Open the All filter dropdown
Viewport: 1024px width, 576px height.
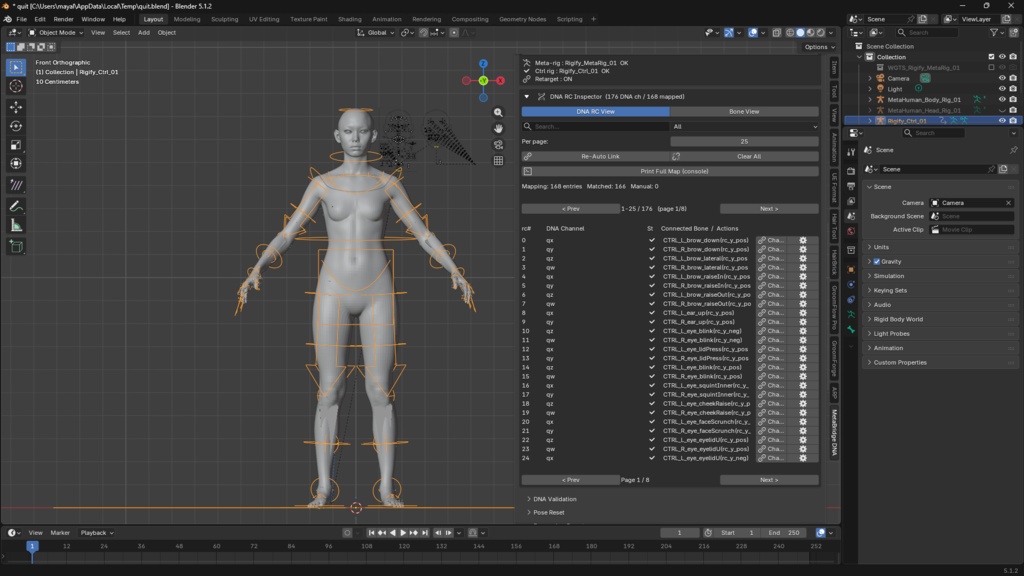coord(744,127)
